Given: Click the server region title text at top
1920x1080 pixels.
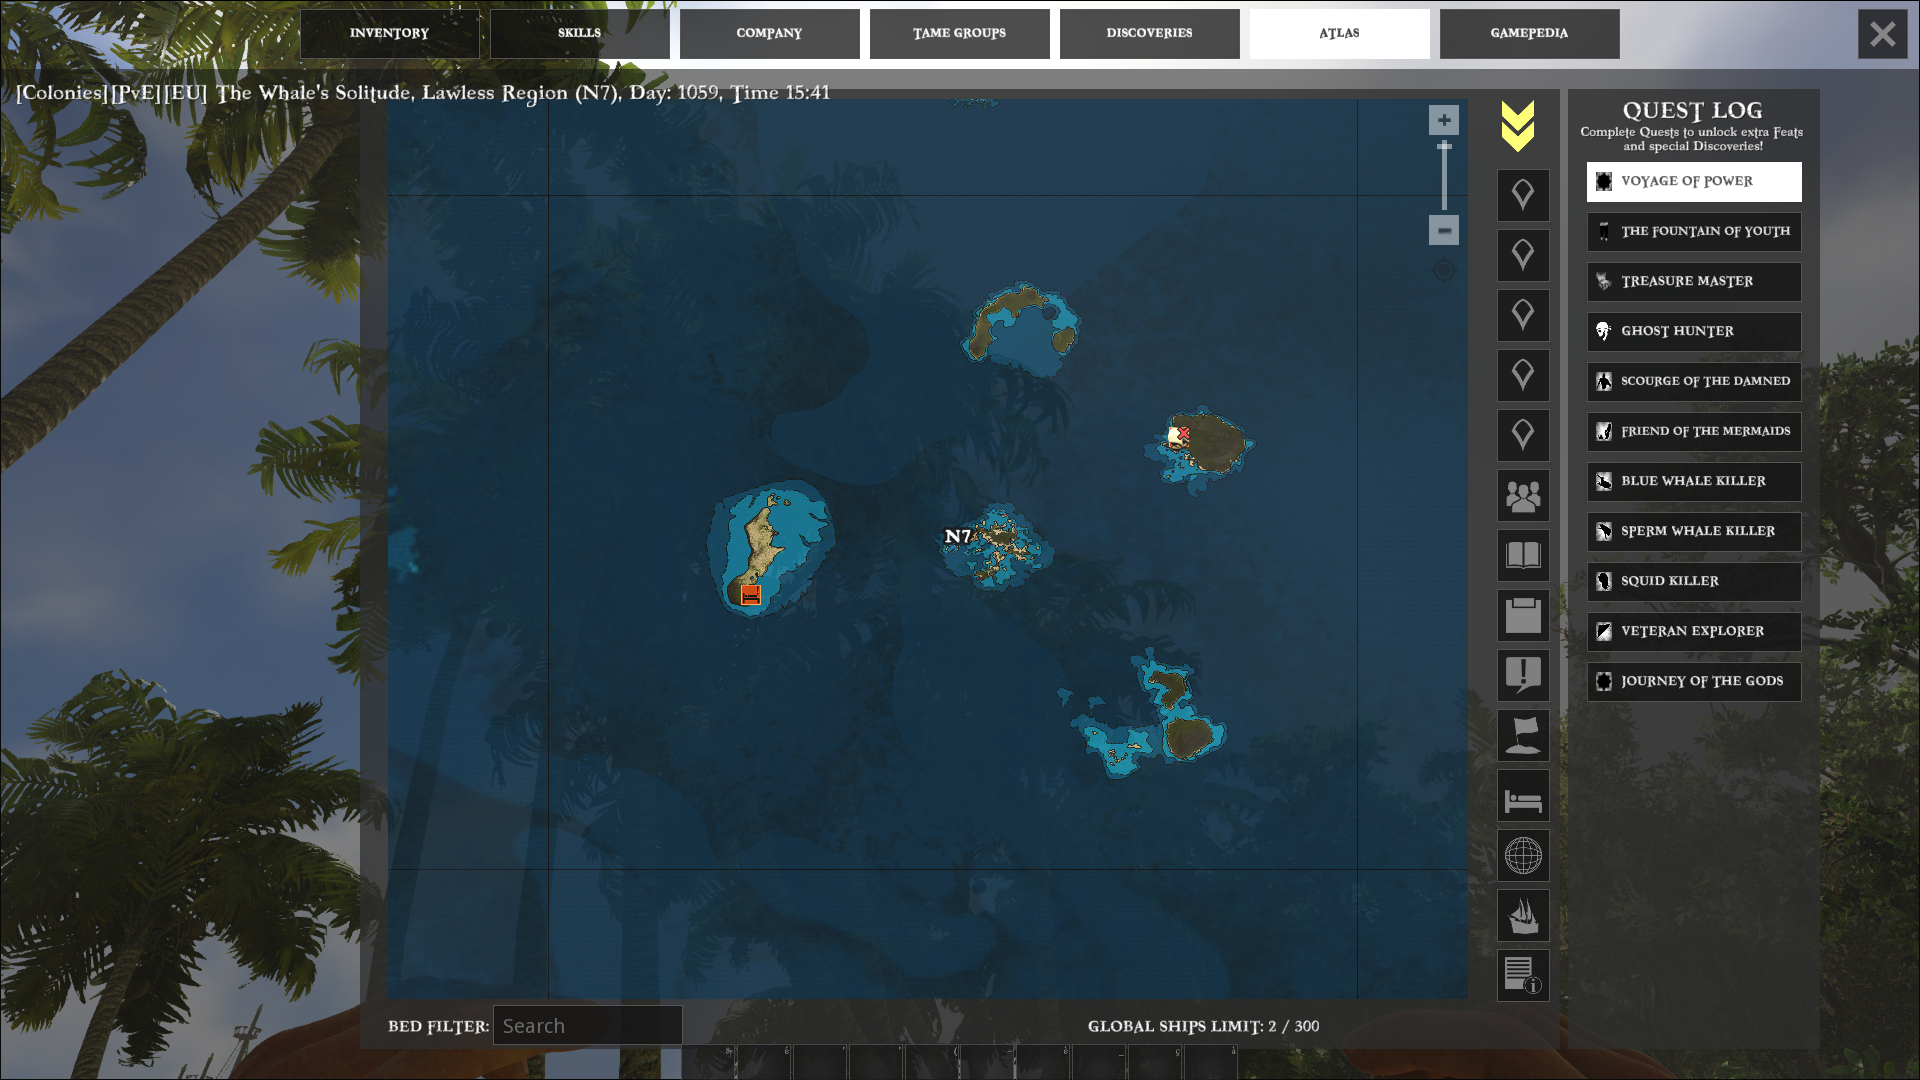Looking at the screenshot, I should pos(423,93).
